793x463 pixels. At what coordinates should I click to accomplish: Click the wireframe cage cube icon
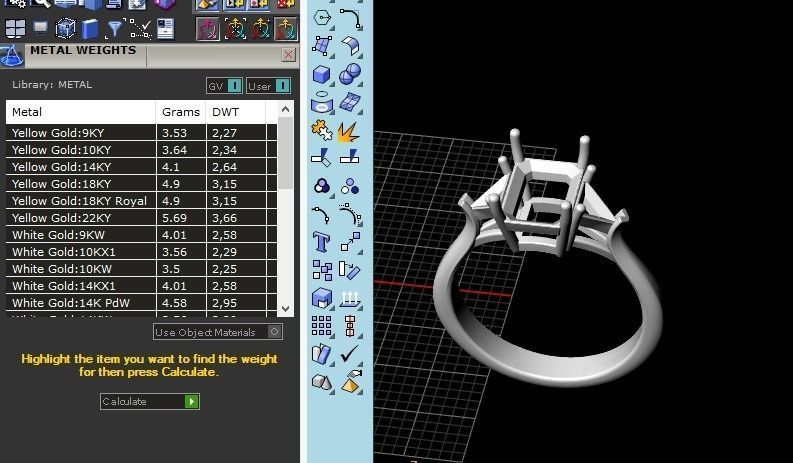pyautogui.click(x=66, y=28)
